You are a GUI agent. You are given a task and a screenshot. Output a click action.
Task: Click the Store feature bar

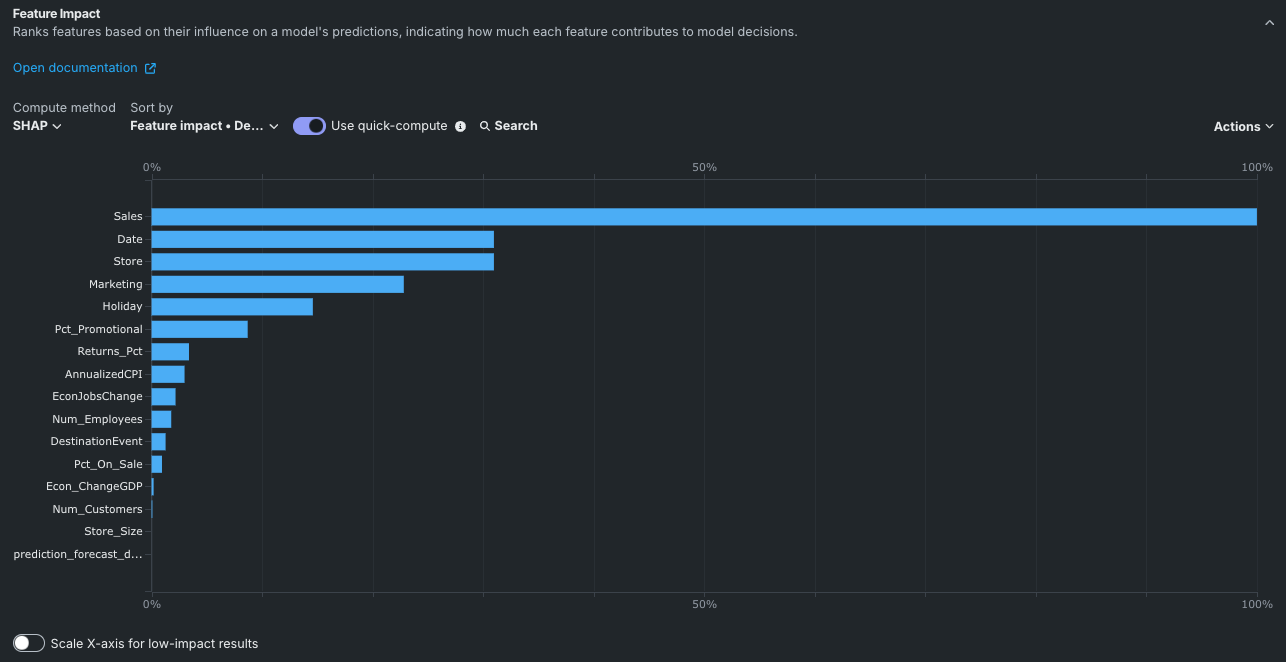(x=322, y=262)
